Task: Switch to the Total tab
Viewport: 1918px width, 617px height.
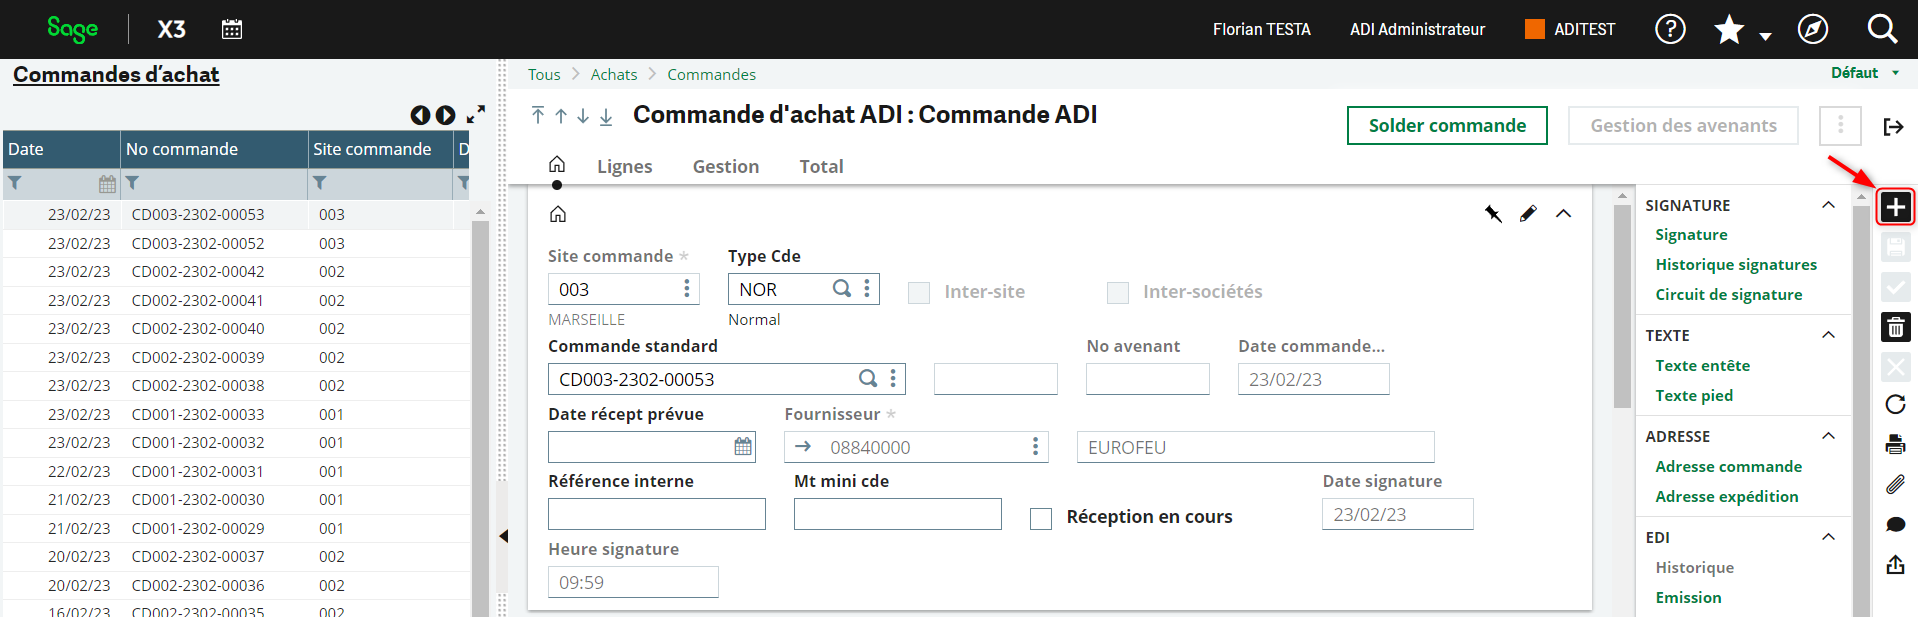Action: [x=821, y=167]
